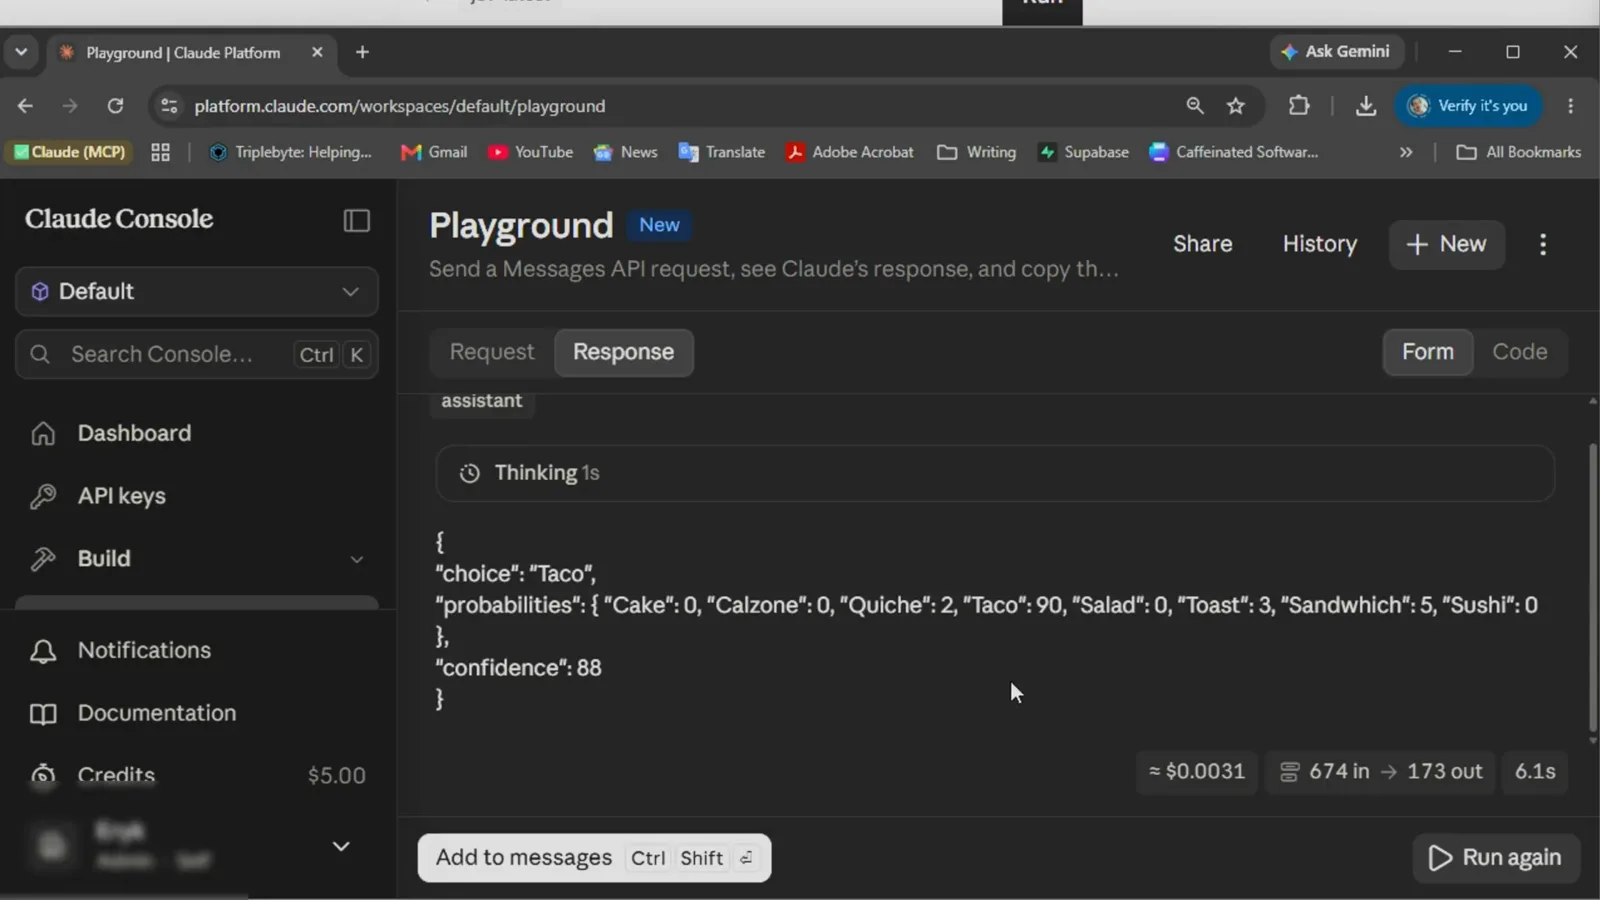Open All Bookmarks folder
Screen dimensions: 1600x900
point(1519,152)
